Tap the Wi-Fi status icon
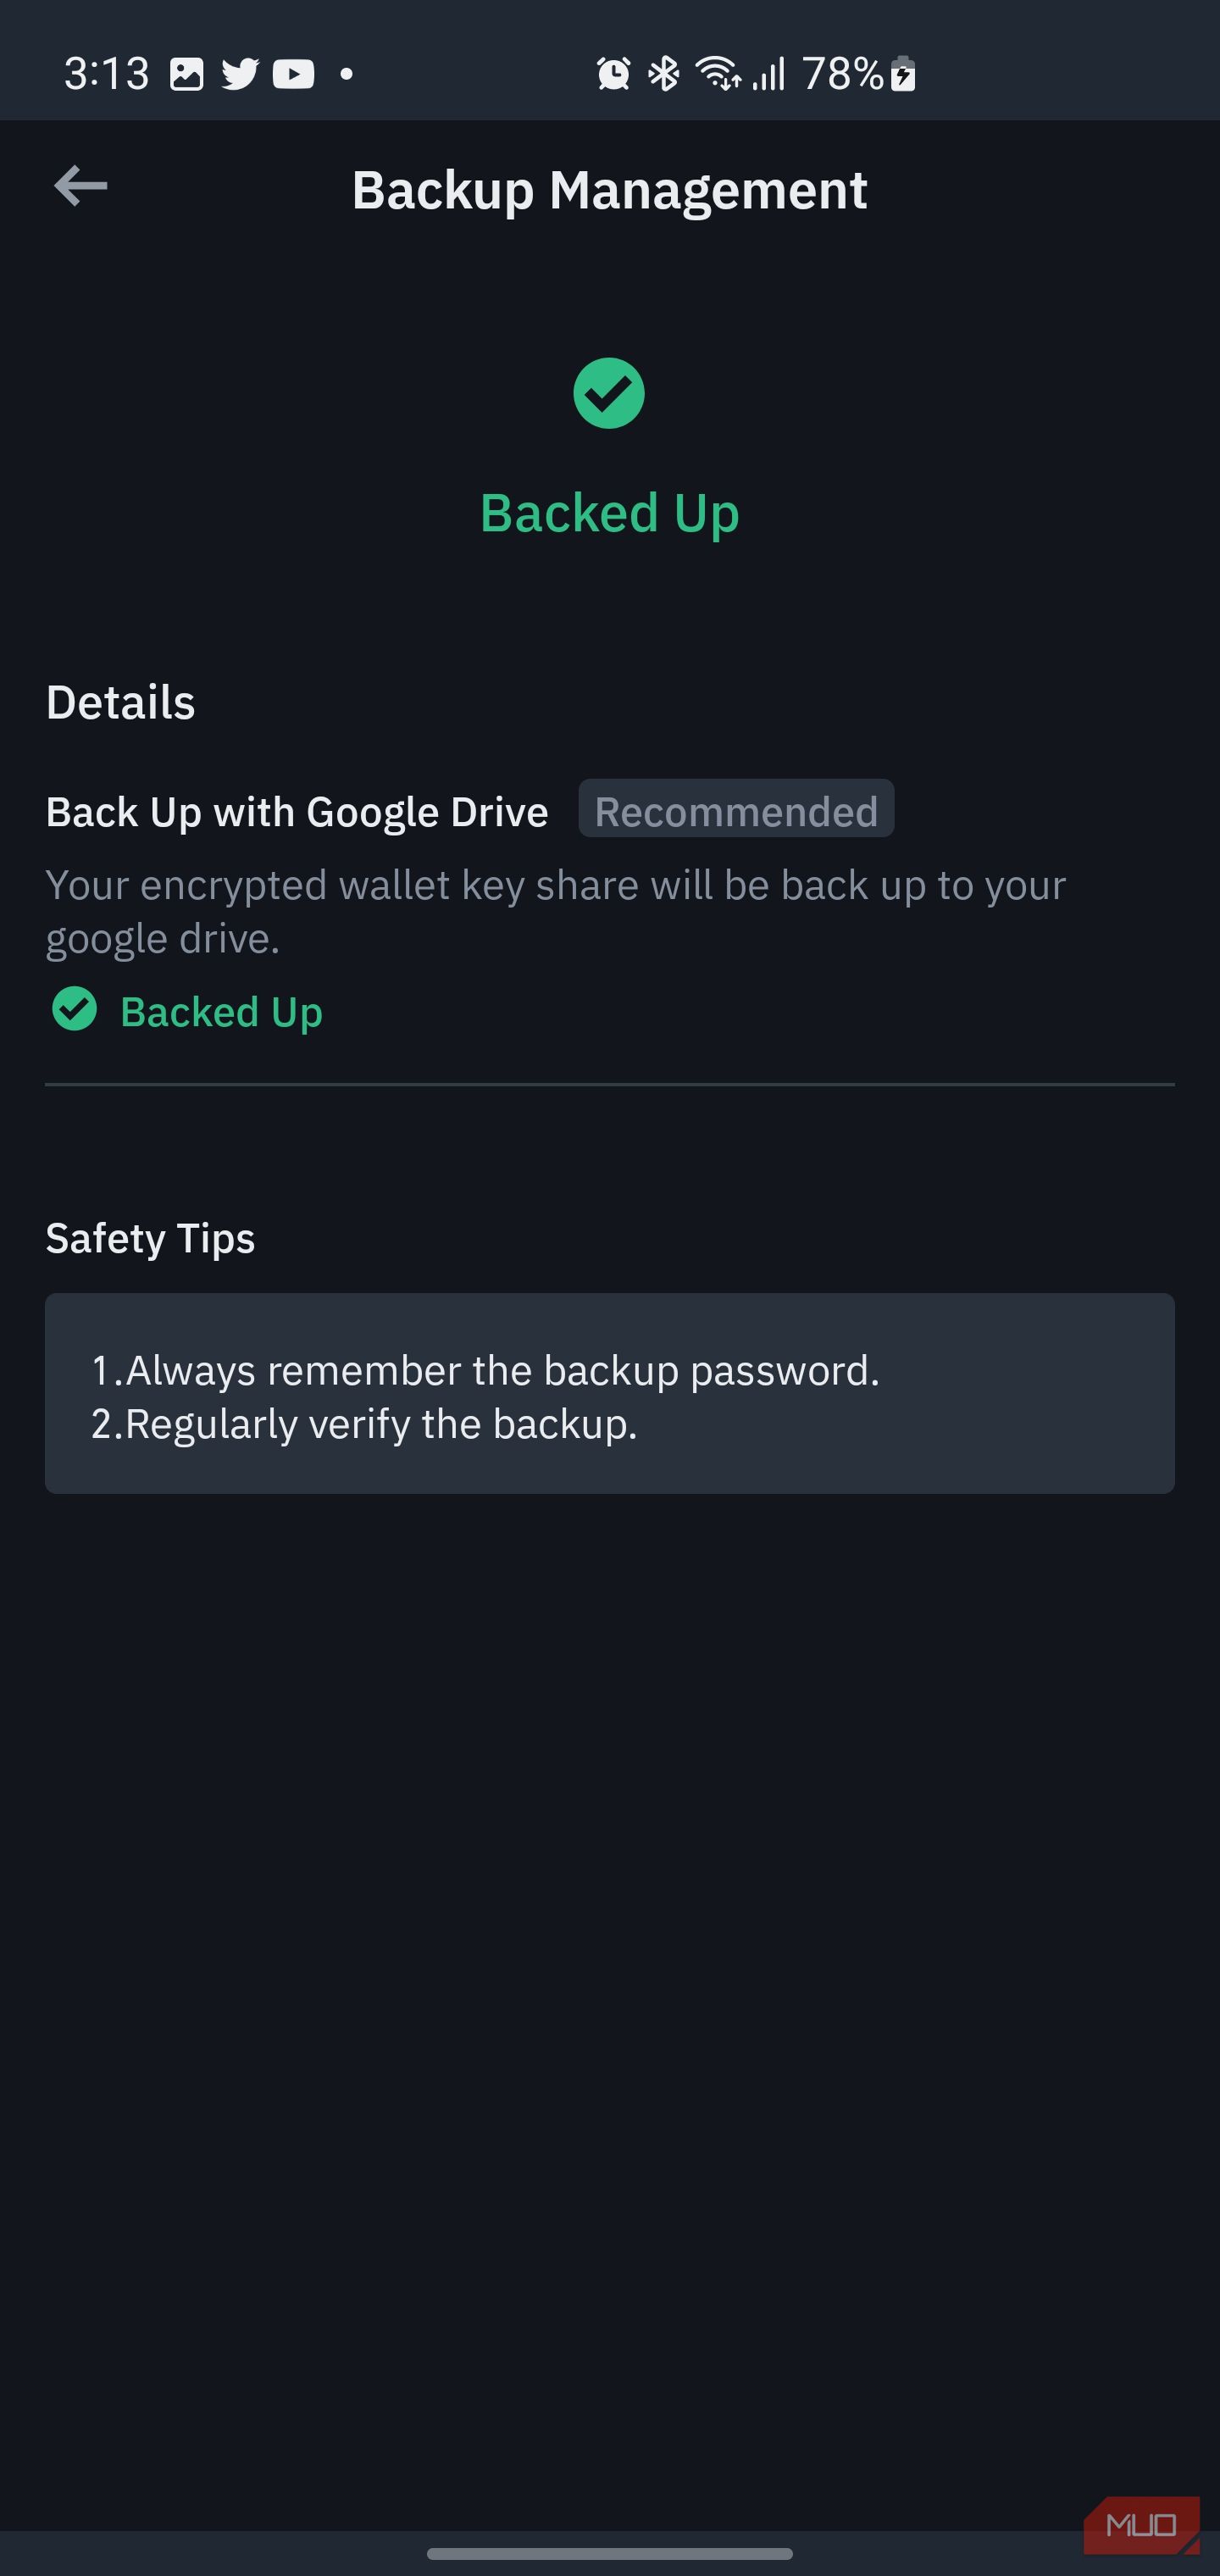 click(718, 72)
